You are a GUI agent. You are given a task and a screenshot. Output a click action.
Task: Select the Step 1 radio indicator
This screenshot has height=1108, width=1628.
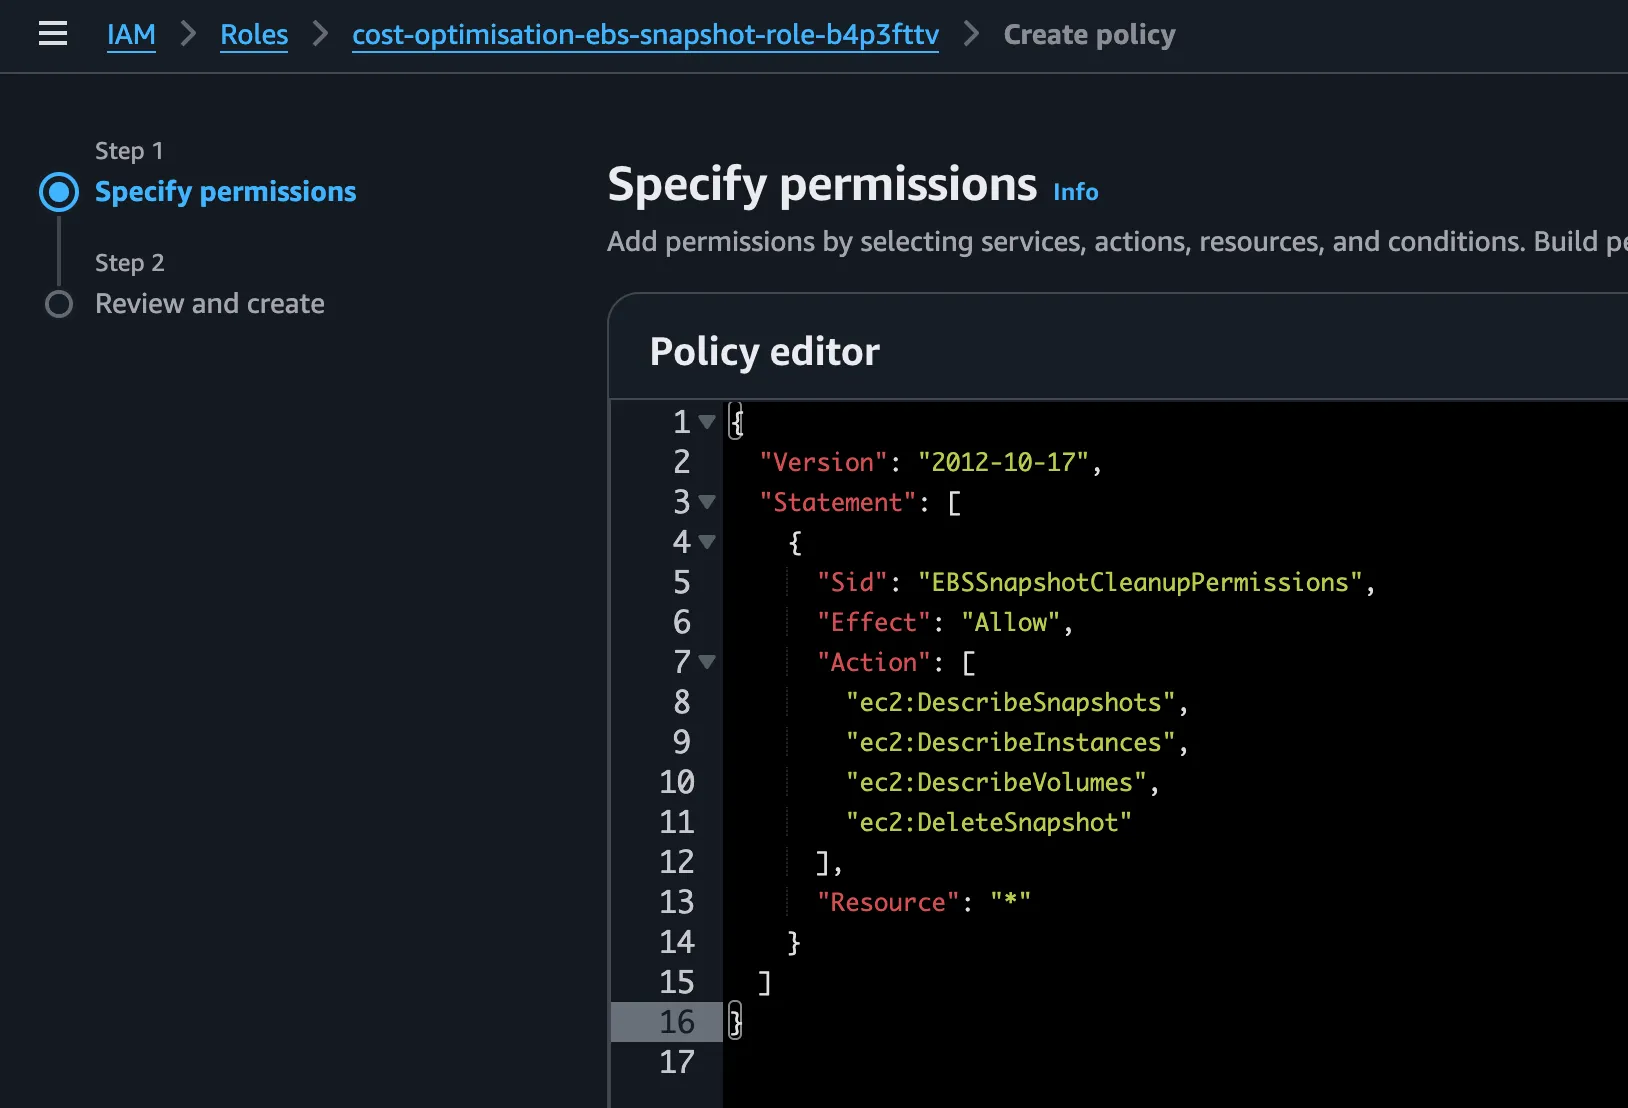click(x=59, y=192)
